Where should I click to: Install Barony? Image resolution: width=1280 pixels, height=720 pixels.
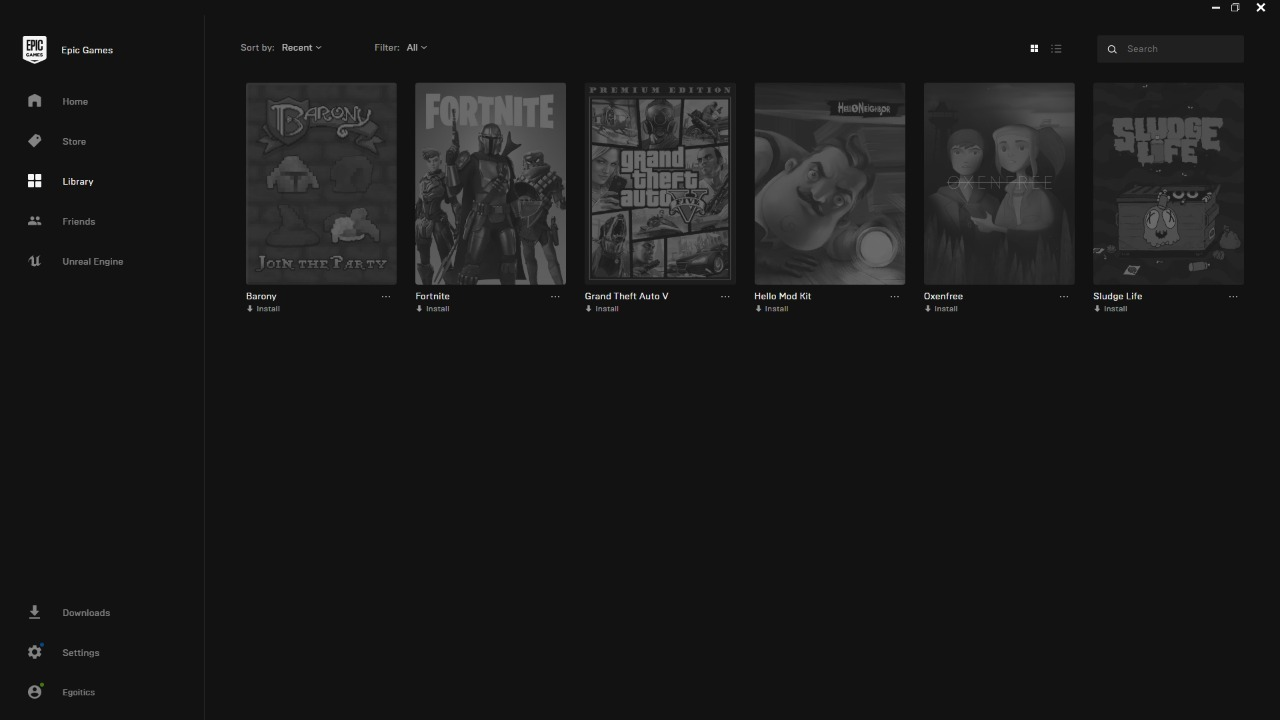263,308
